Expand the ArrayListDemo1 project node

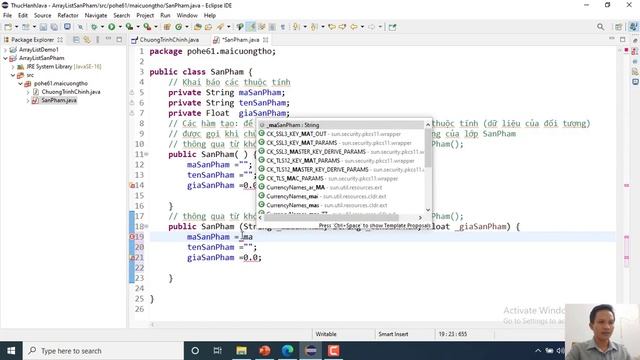pyautogui.click(x=5, y=50)
